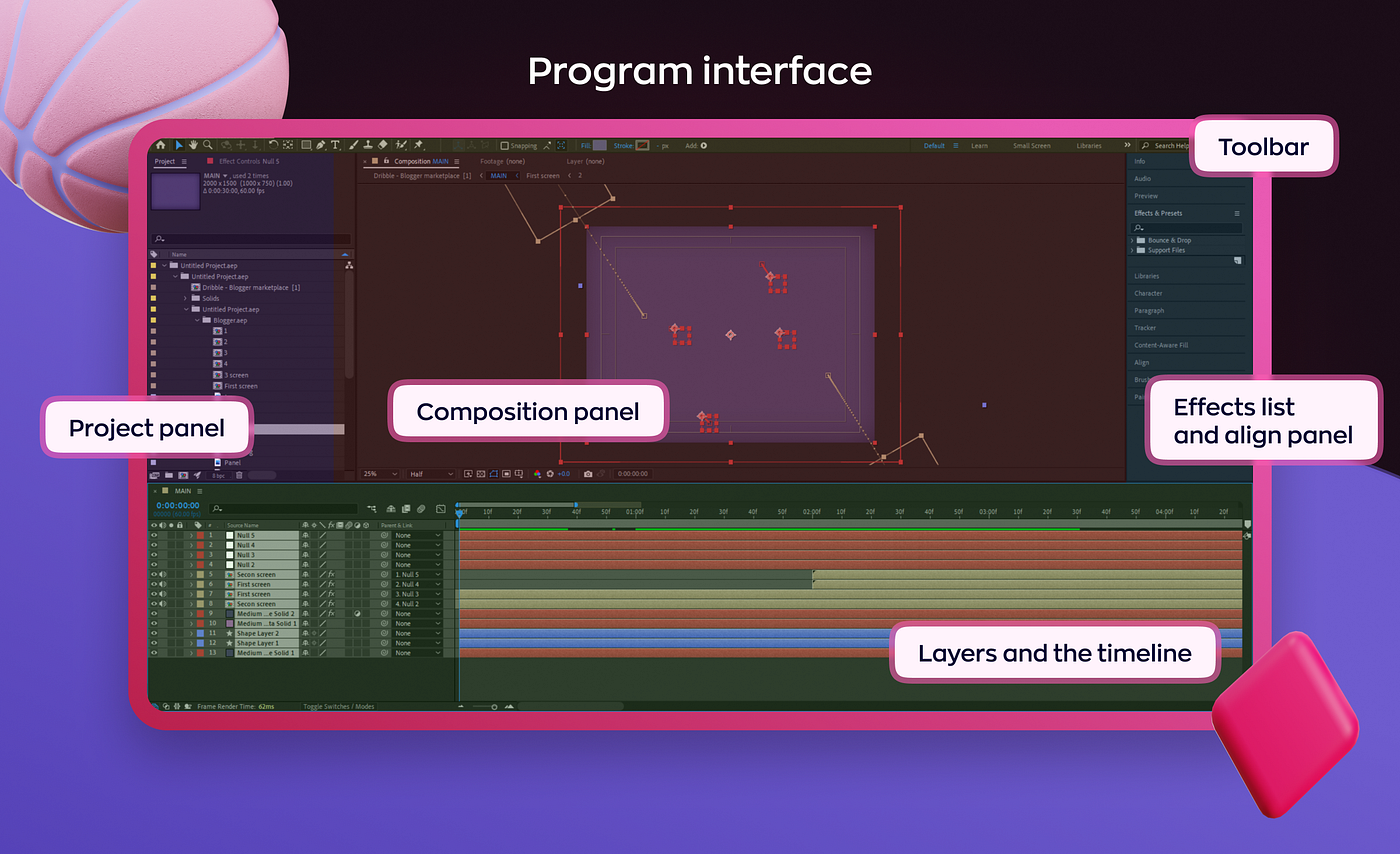The height and width of the screenshot is (854, 1400).
Task: Select the Clone Stamp tool
Action: point(368,145)
